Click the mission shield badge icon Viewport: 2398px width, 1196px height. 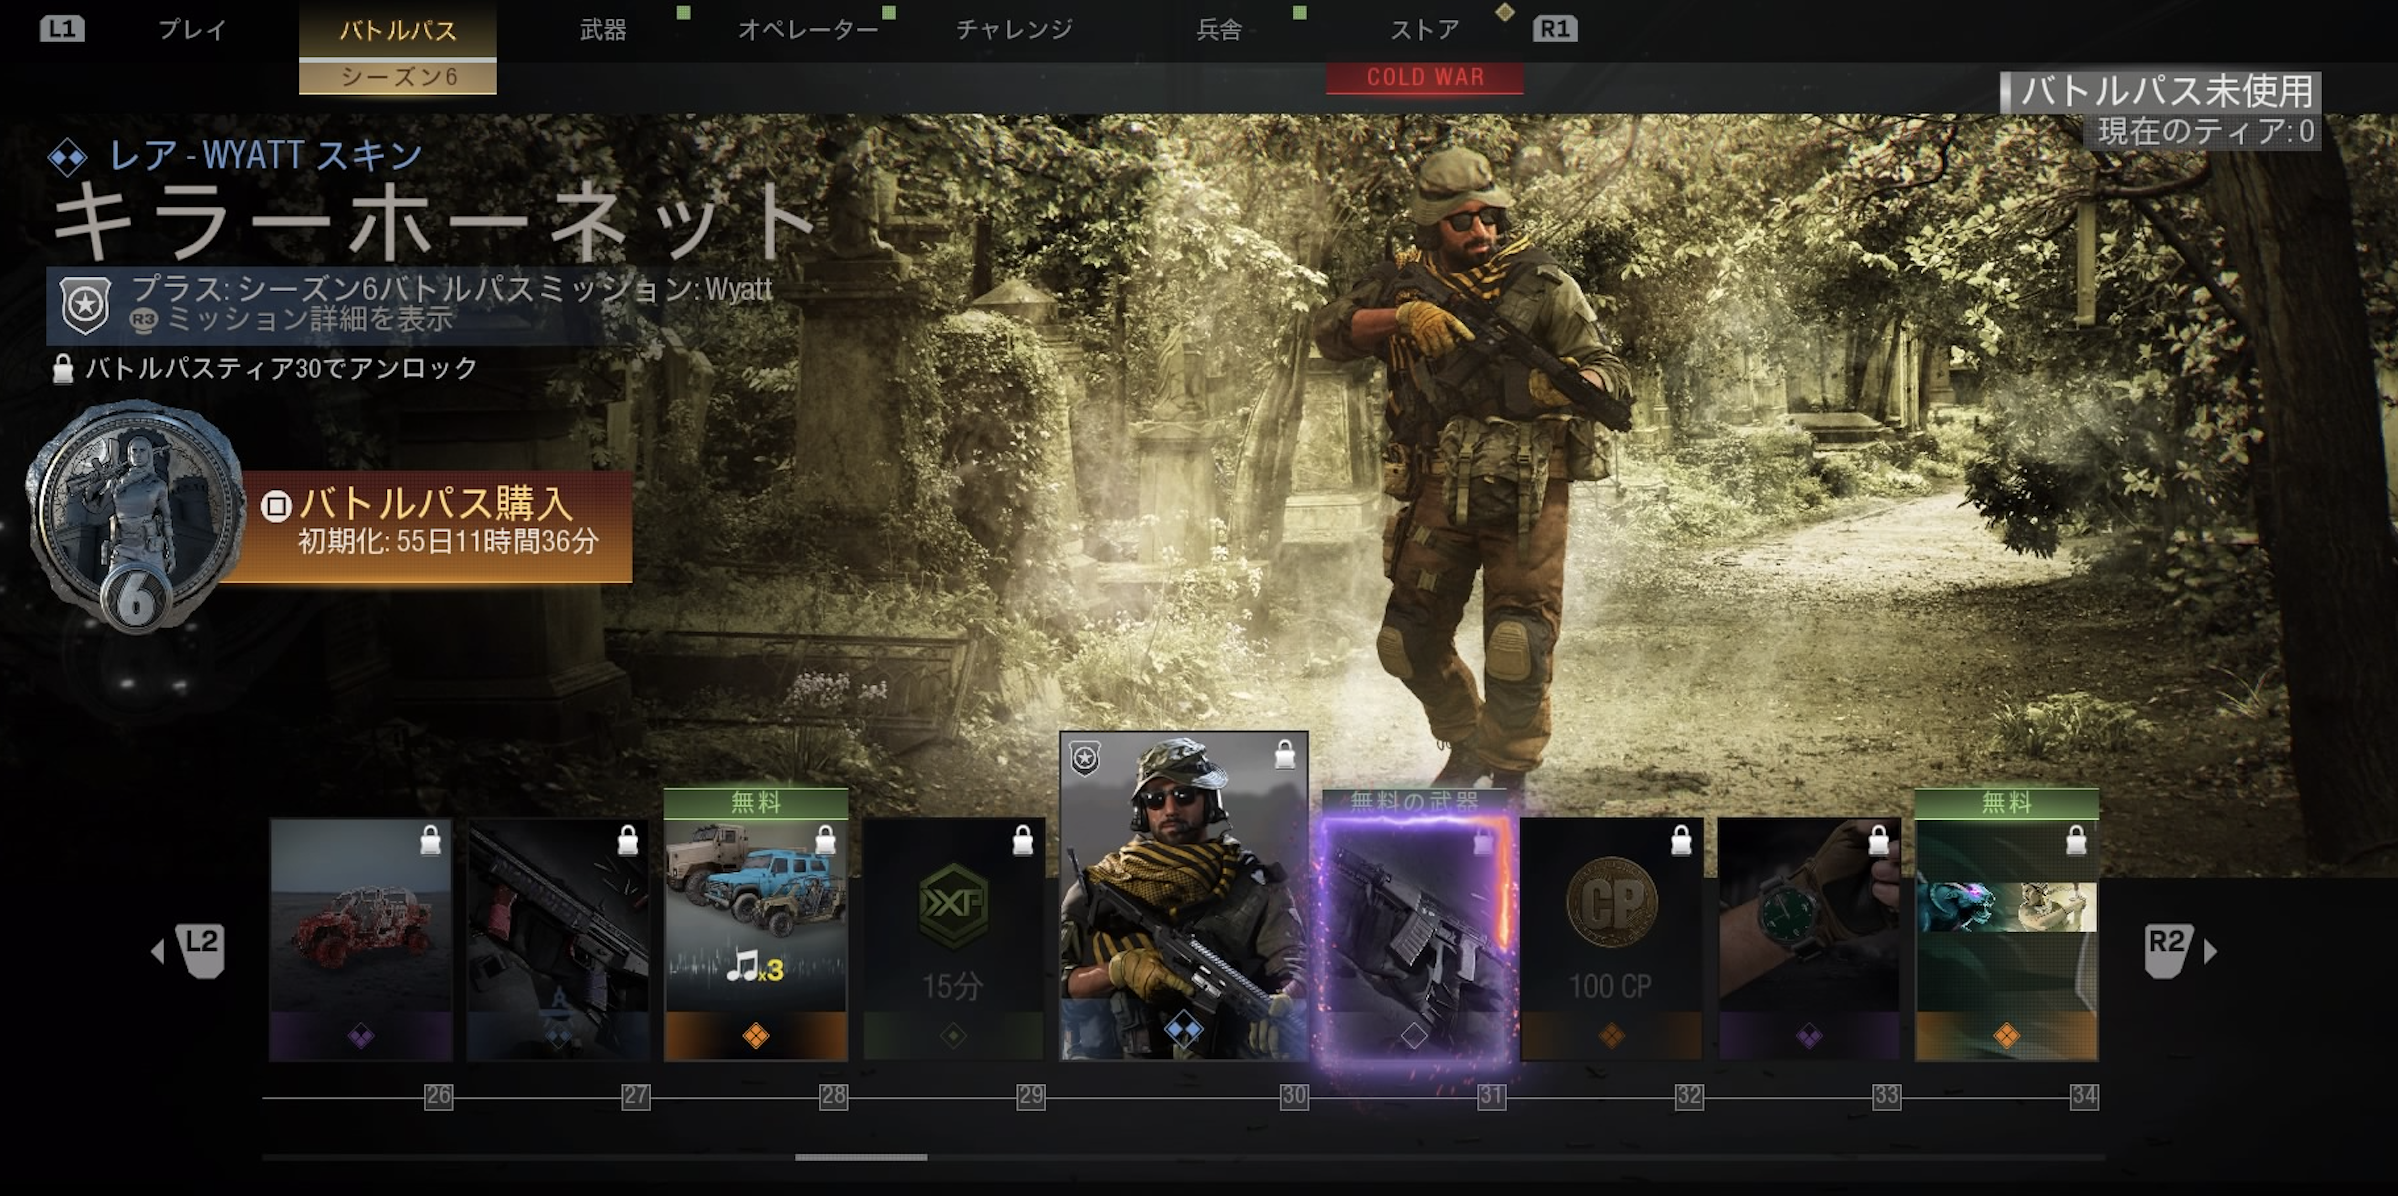[85, 305]
